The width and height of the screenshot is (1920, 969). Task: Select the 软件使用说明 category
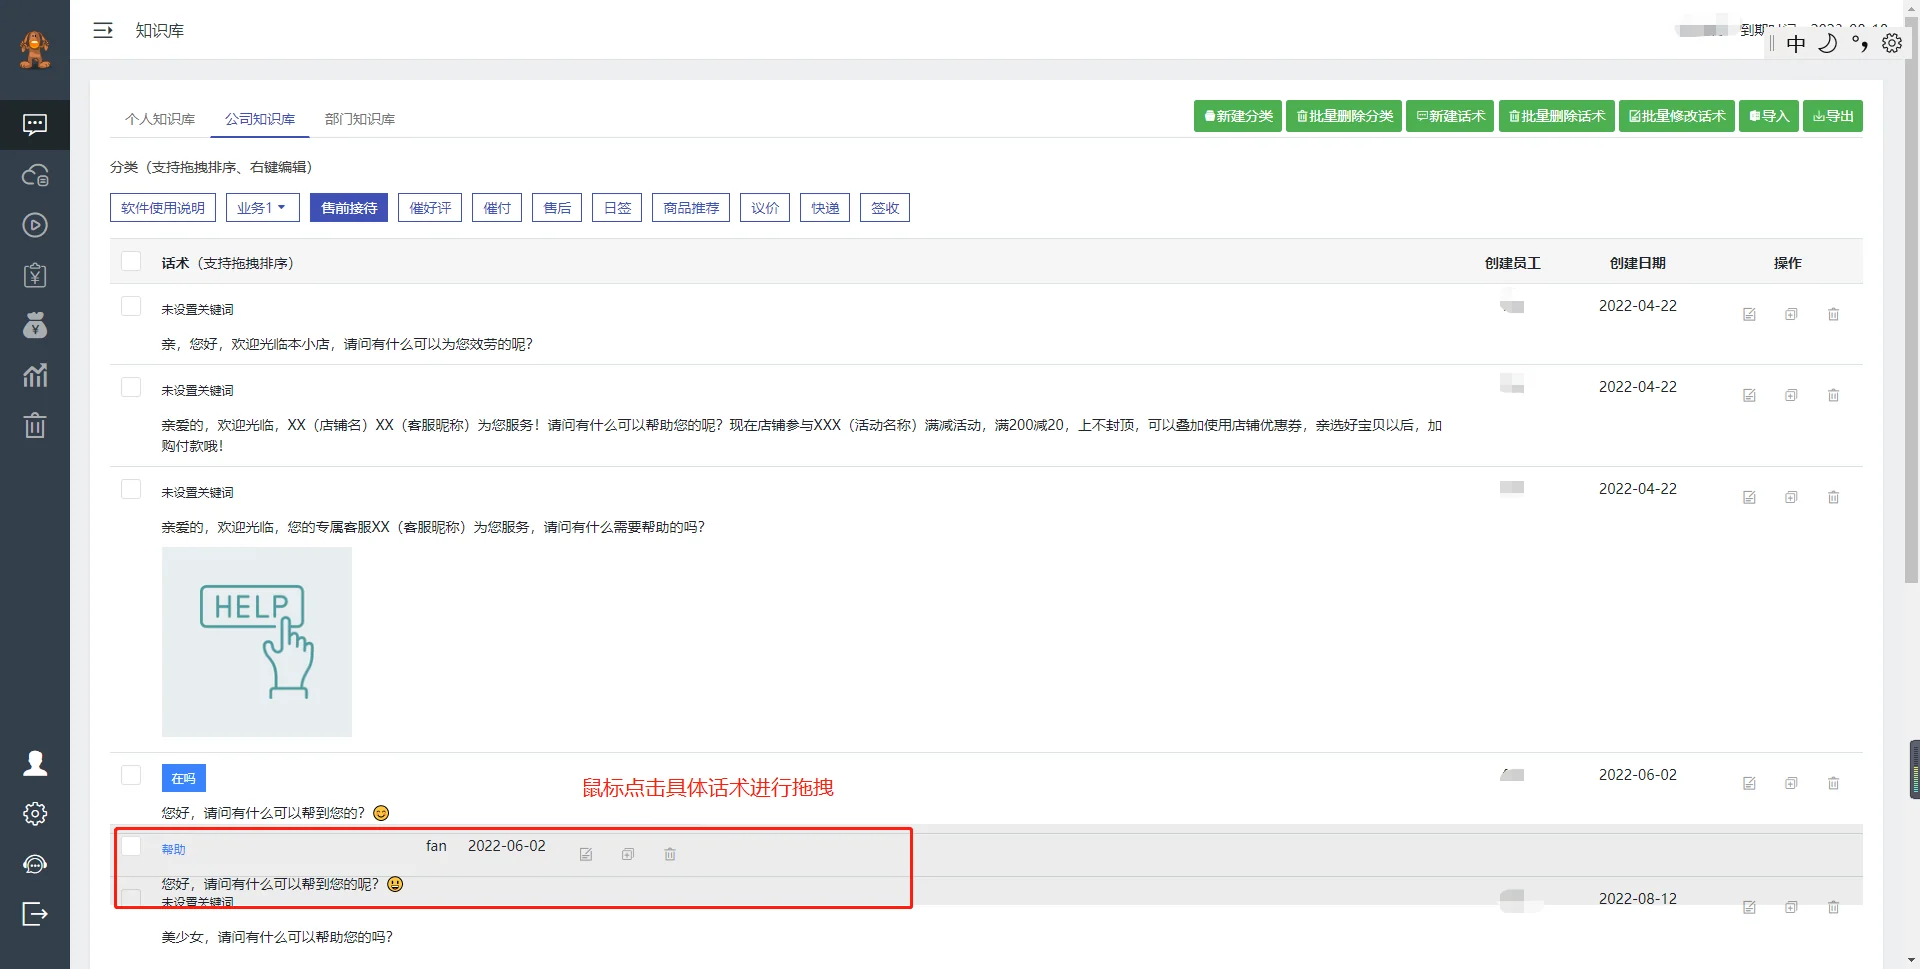click(x=163, y=208)
